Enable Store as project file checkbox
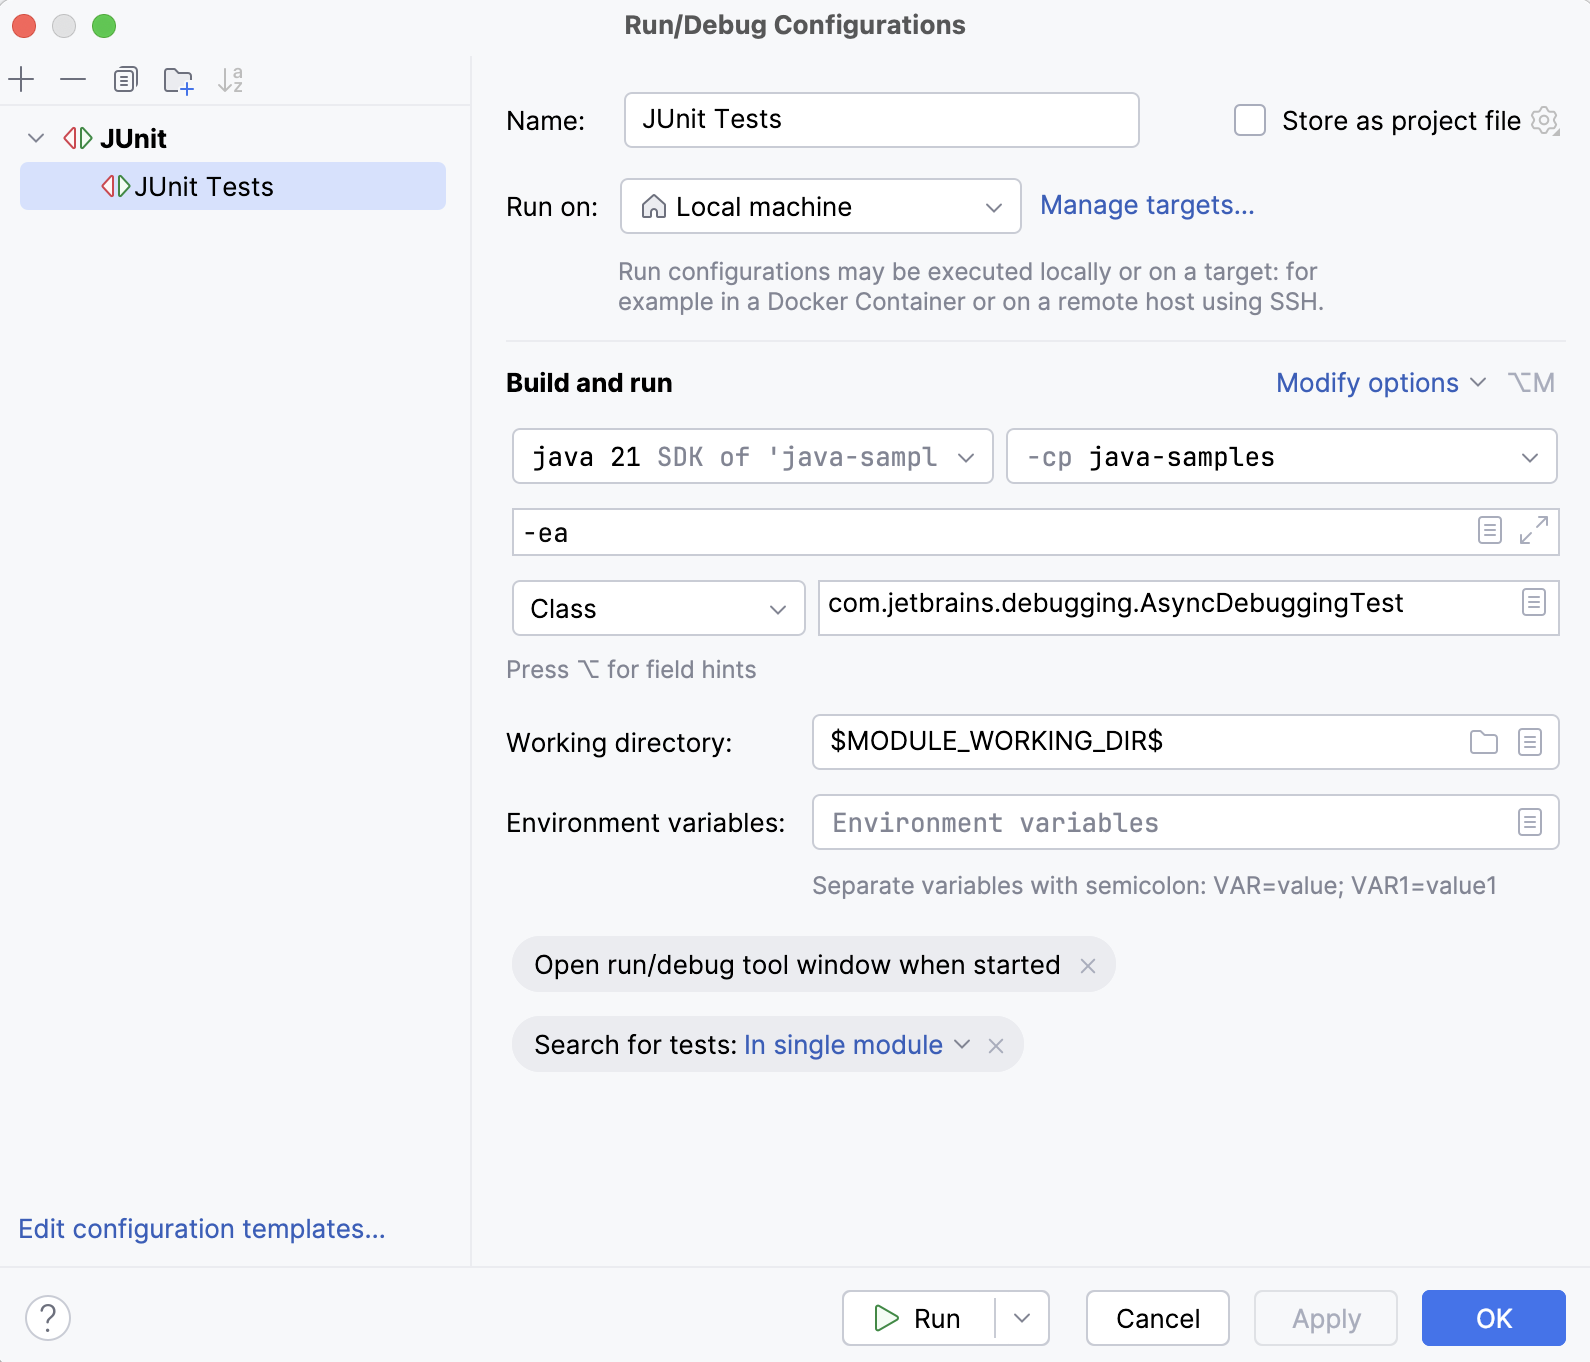 tap(1250, 121)
